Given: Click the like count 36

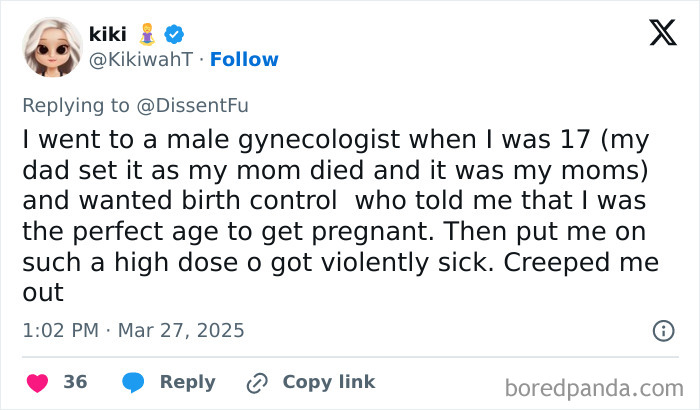Looking at the screenshot, I should click(75, 382).
